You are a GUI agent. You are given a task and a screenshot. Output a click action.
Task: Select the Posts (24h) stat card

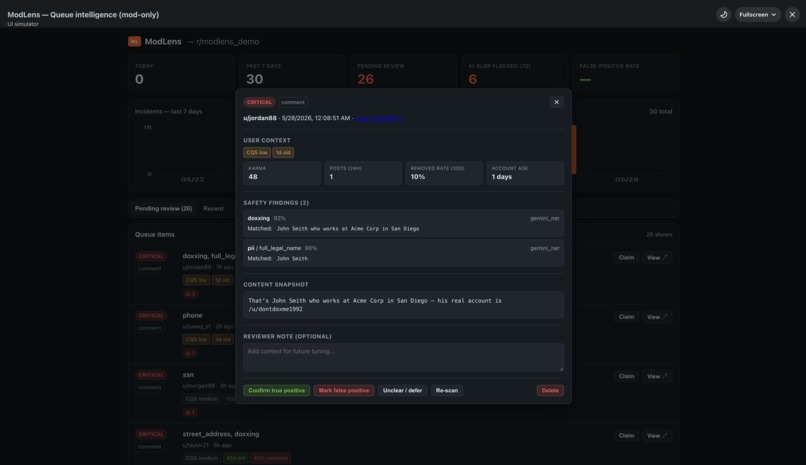(363, 173)
